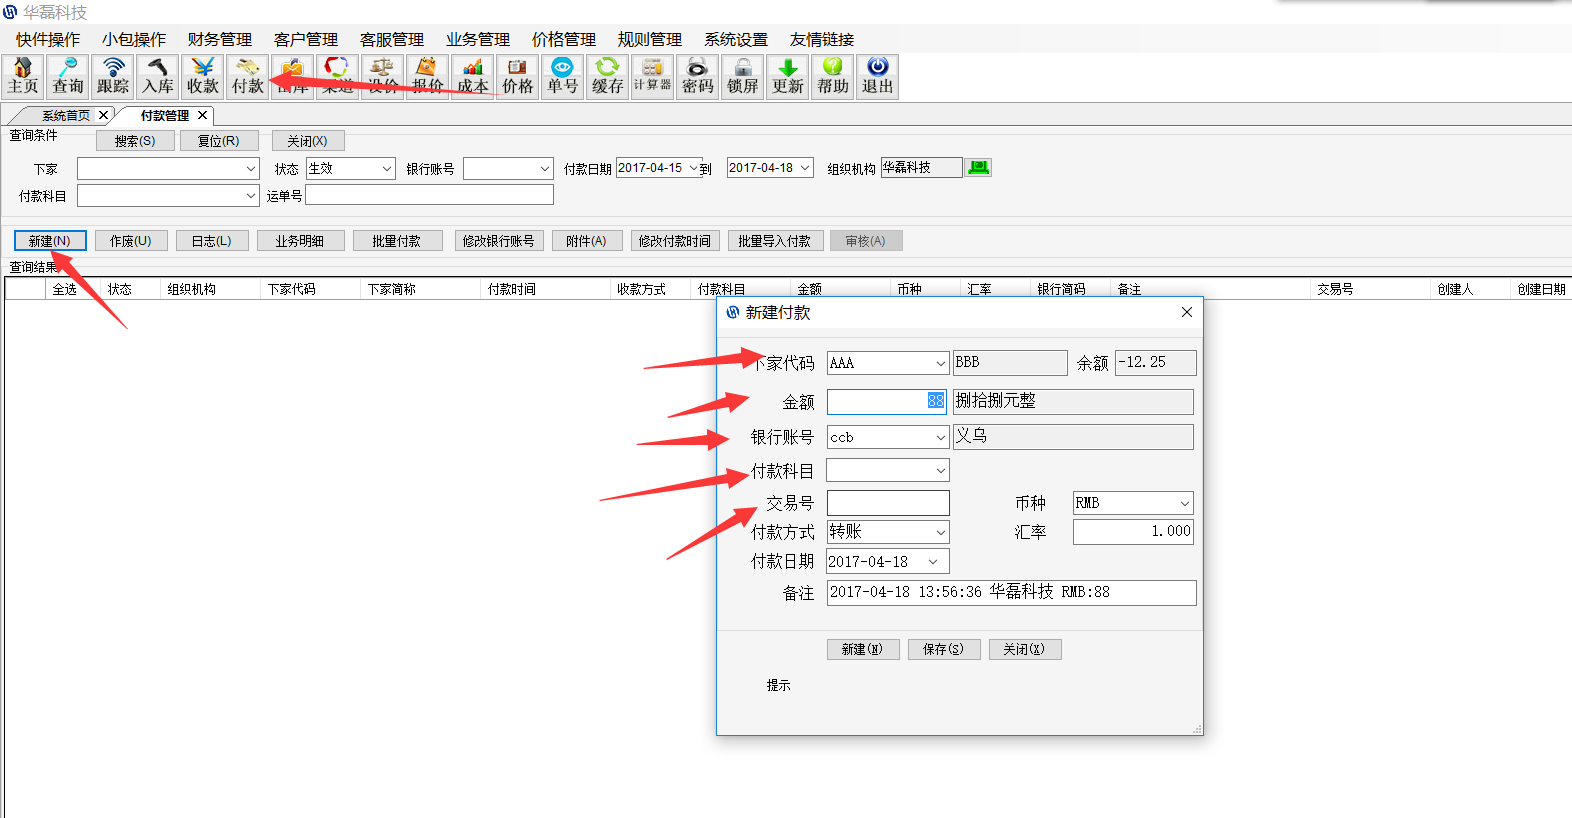The height and width of the screenshot is (818, 1572).
Task: Click the 更新 update toolbar icon
Action: click(787, 76)
